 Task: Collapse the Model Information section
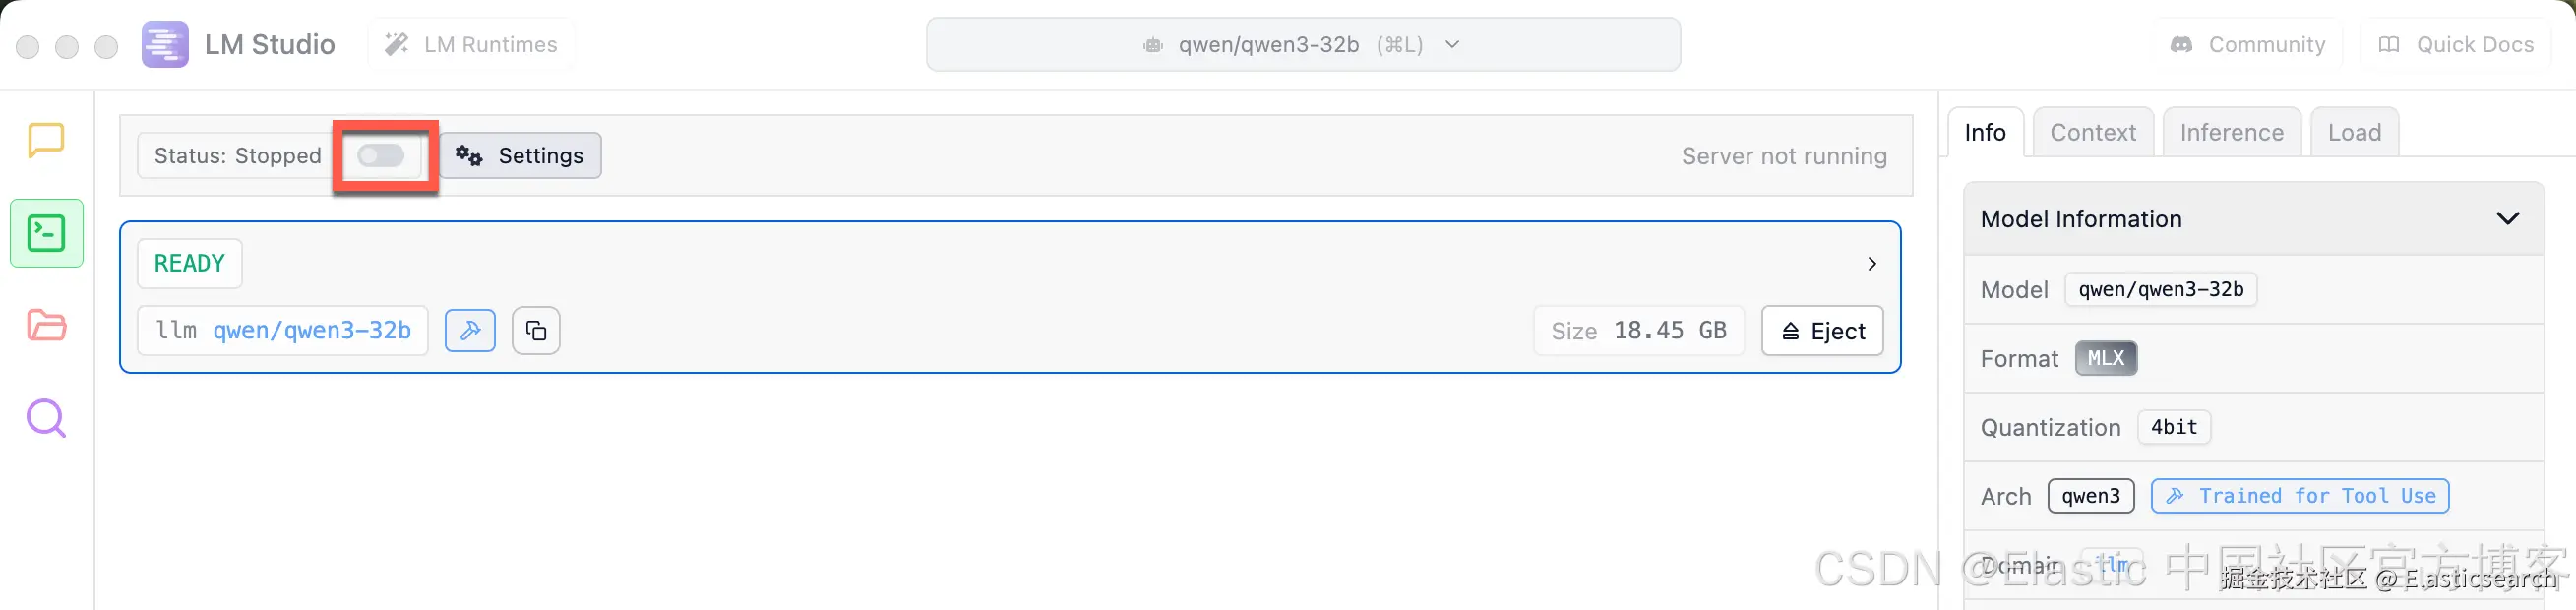[2507, 219]
